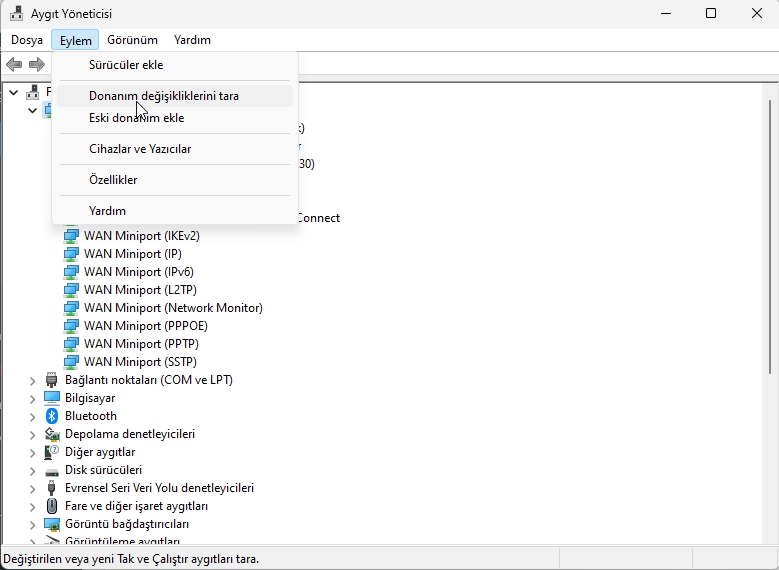
Task: Click the back arrow toolbar icon
Action: 14,64
